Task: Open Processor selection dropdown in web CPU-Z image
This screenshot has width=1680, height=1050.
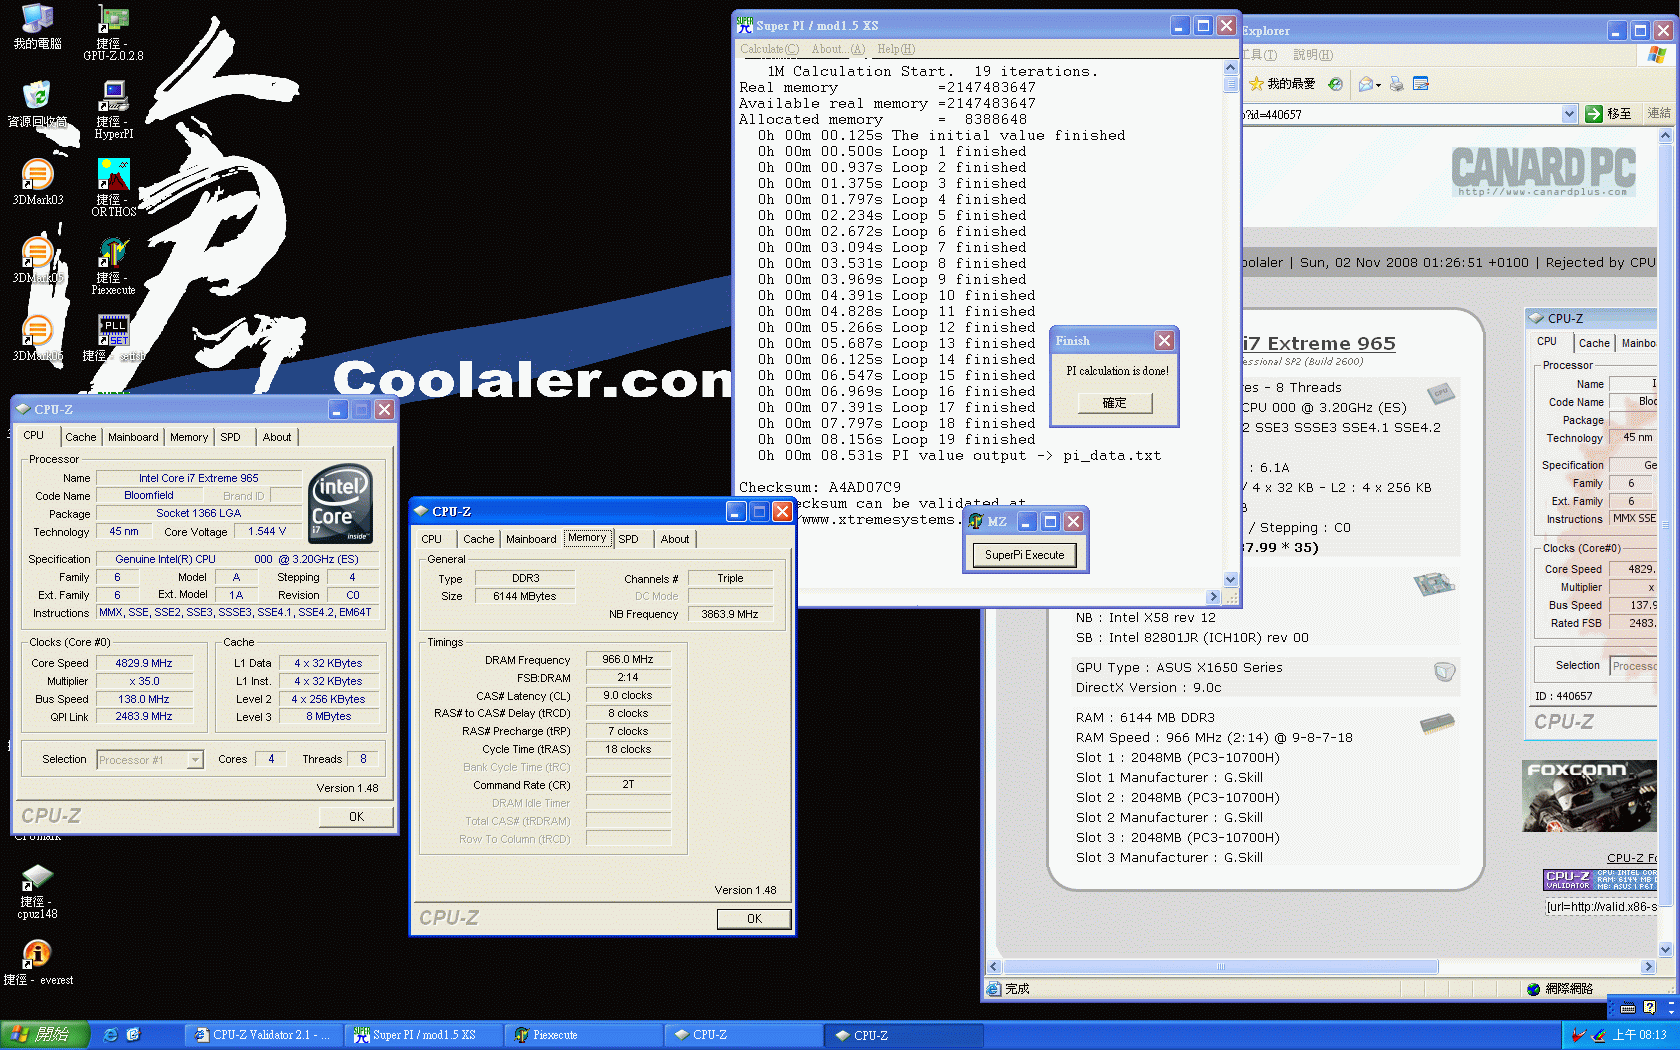Action: point(1634,666)
